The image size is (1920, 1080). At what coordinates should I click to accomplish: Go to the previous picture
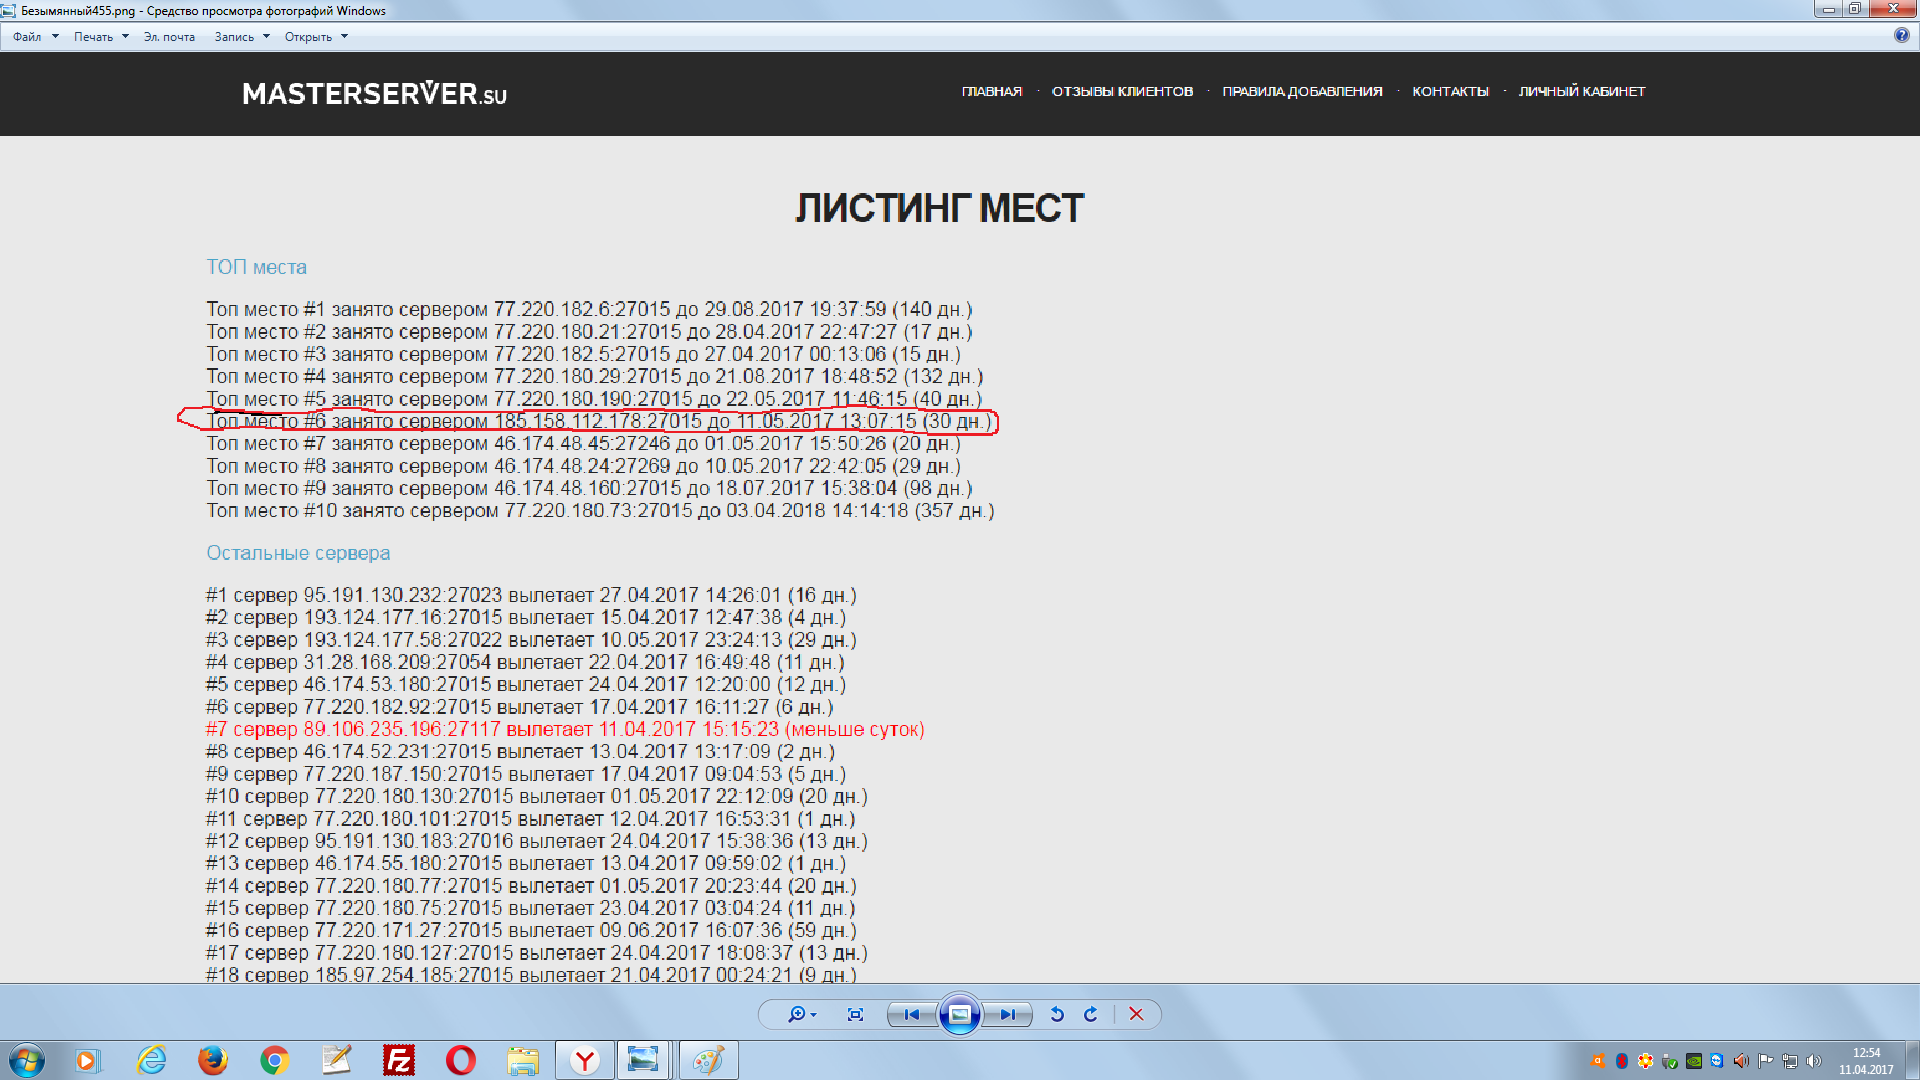tap(911, 1014)
